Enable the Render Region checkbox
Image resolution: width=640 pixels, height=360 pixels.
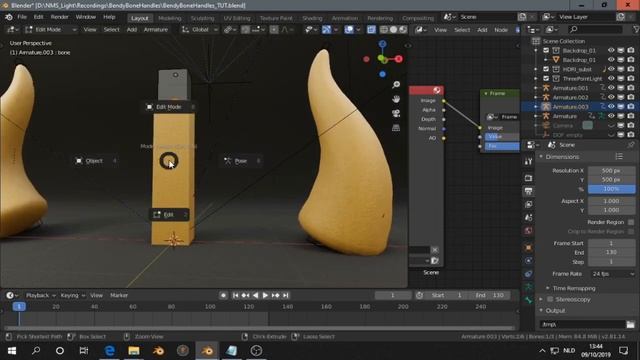tap(631, 222)
